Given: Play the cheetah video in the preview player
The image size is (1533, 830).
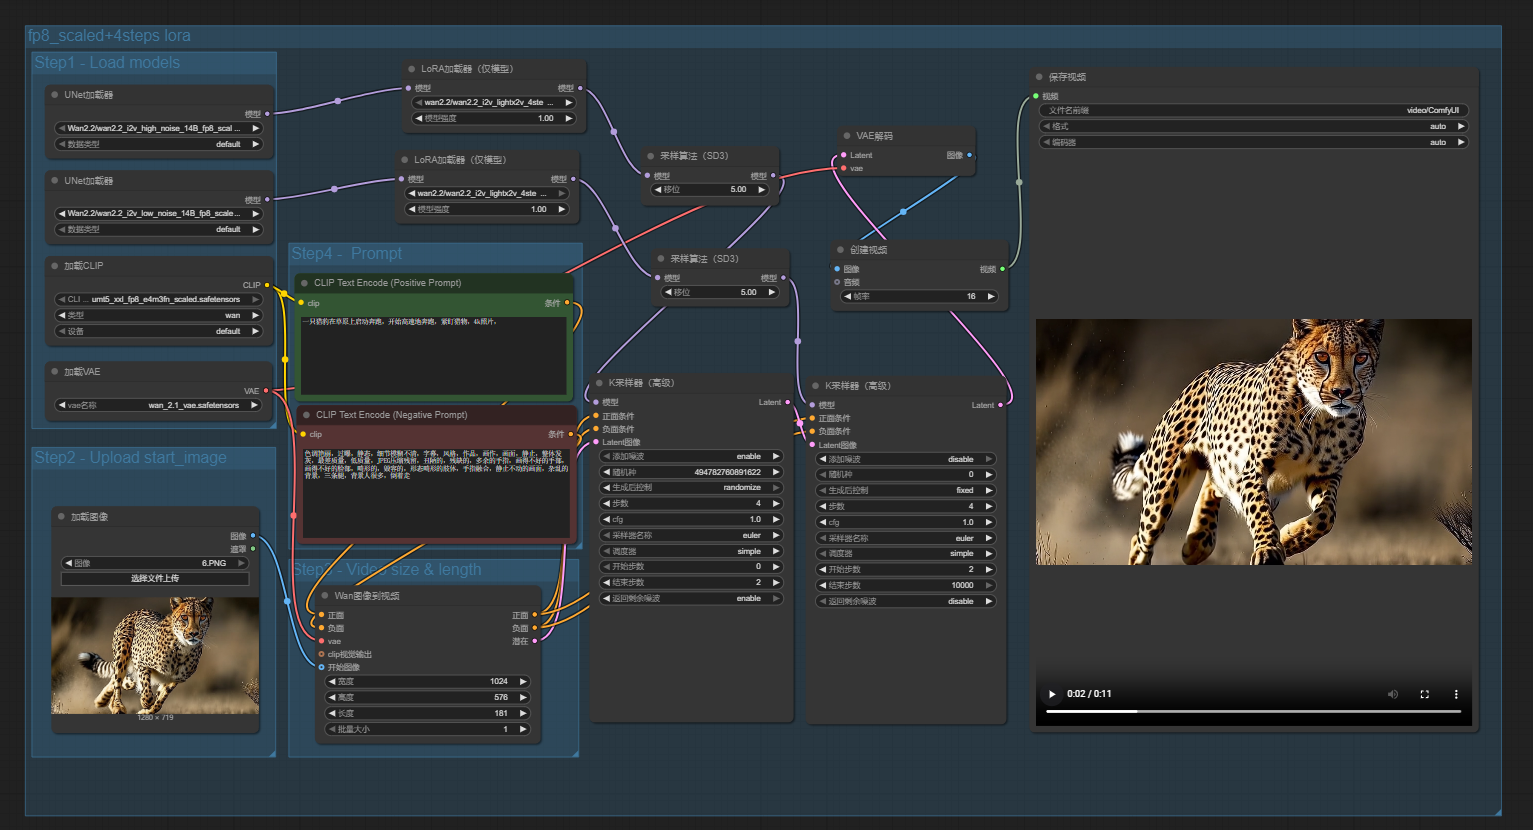Looking at the screenshot, I should point(1052,694).
